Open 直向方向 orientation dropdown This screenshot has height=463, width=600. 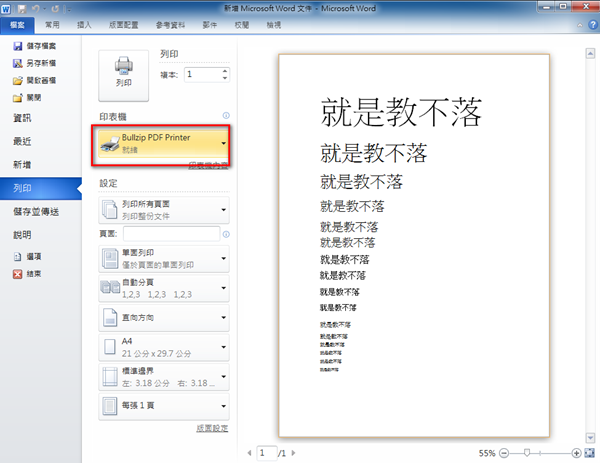(164, 318)
